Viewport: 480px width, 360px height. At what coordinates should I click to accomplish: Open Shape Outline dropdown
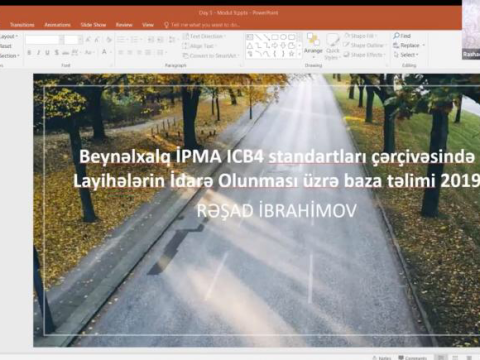pyautogui.click(x=364, y=45)
